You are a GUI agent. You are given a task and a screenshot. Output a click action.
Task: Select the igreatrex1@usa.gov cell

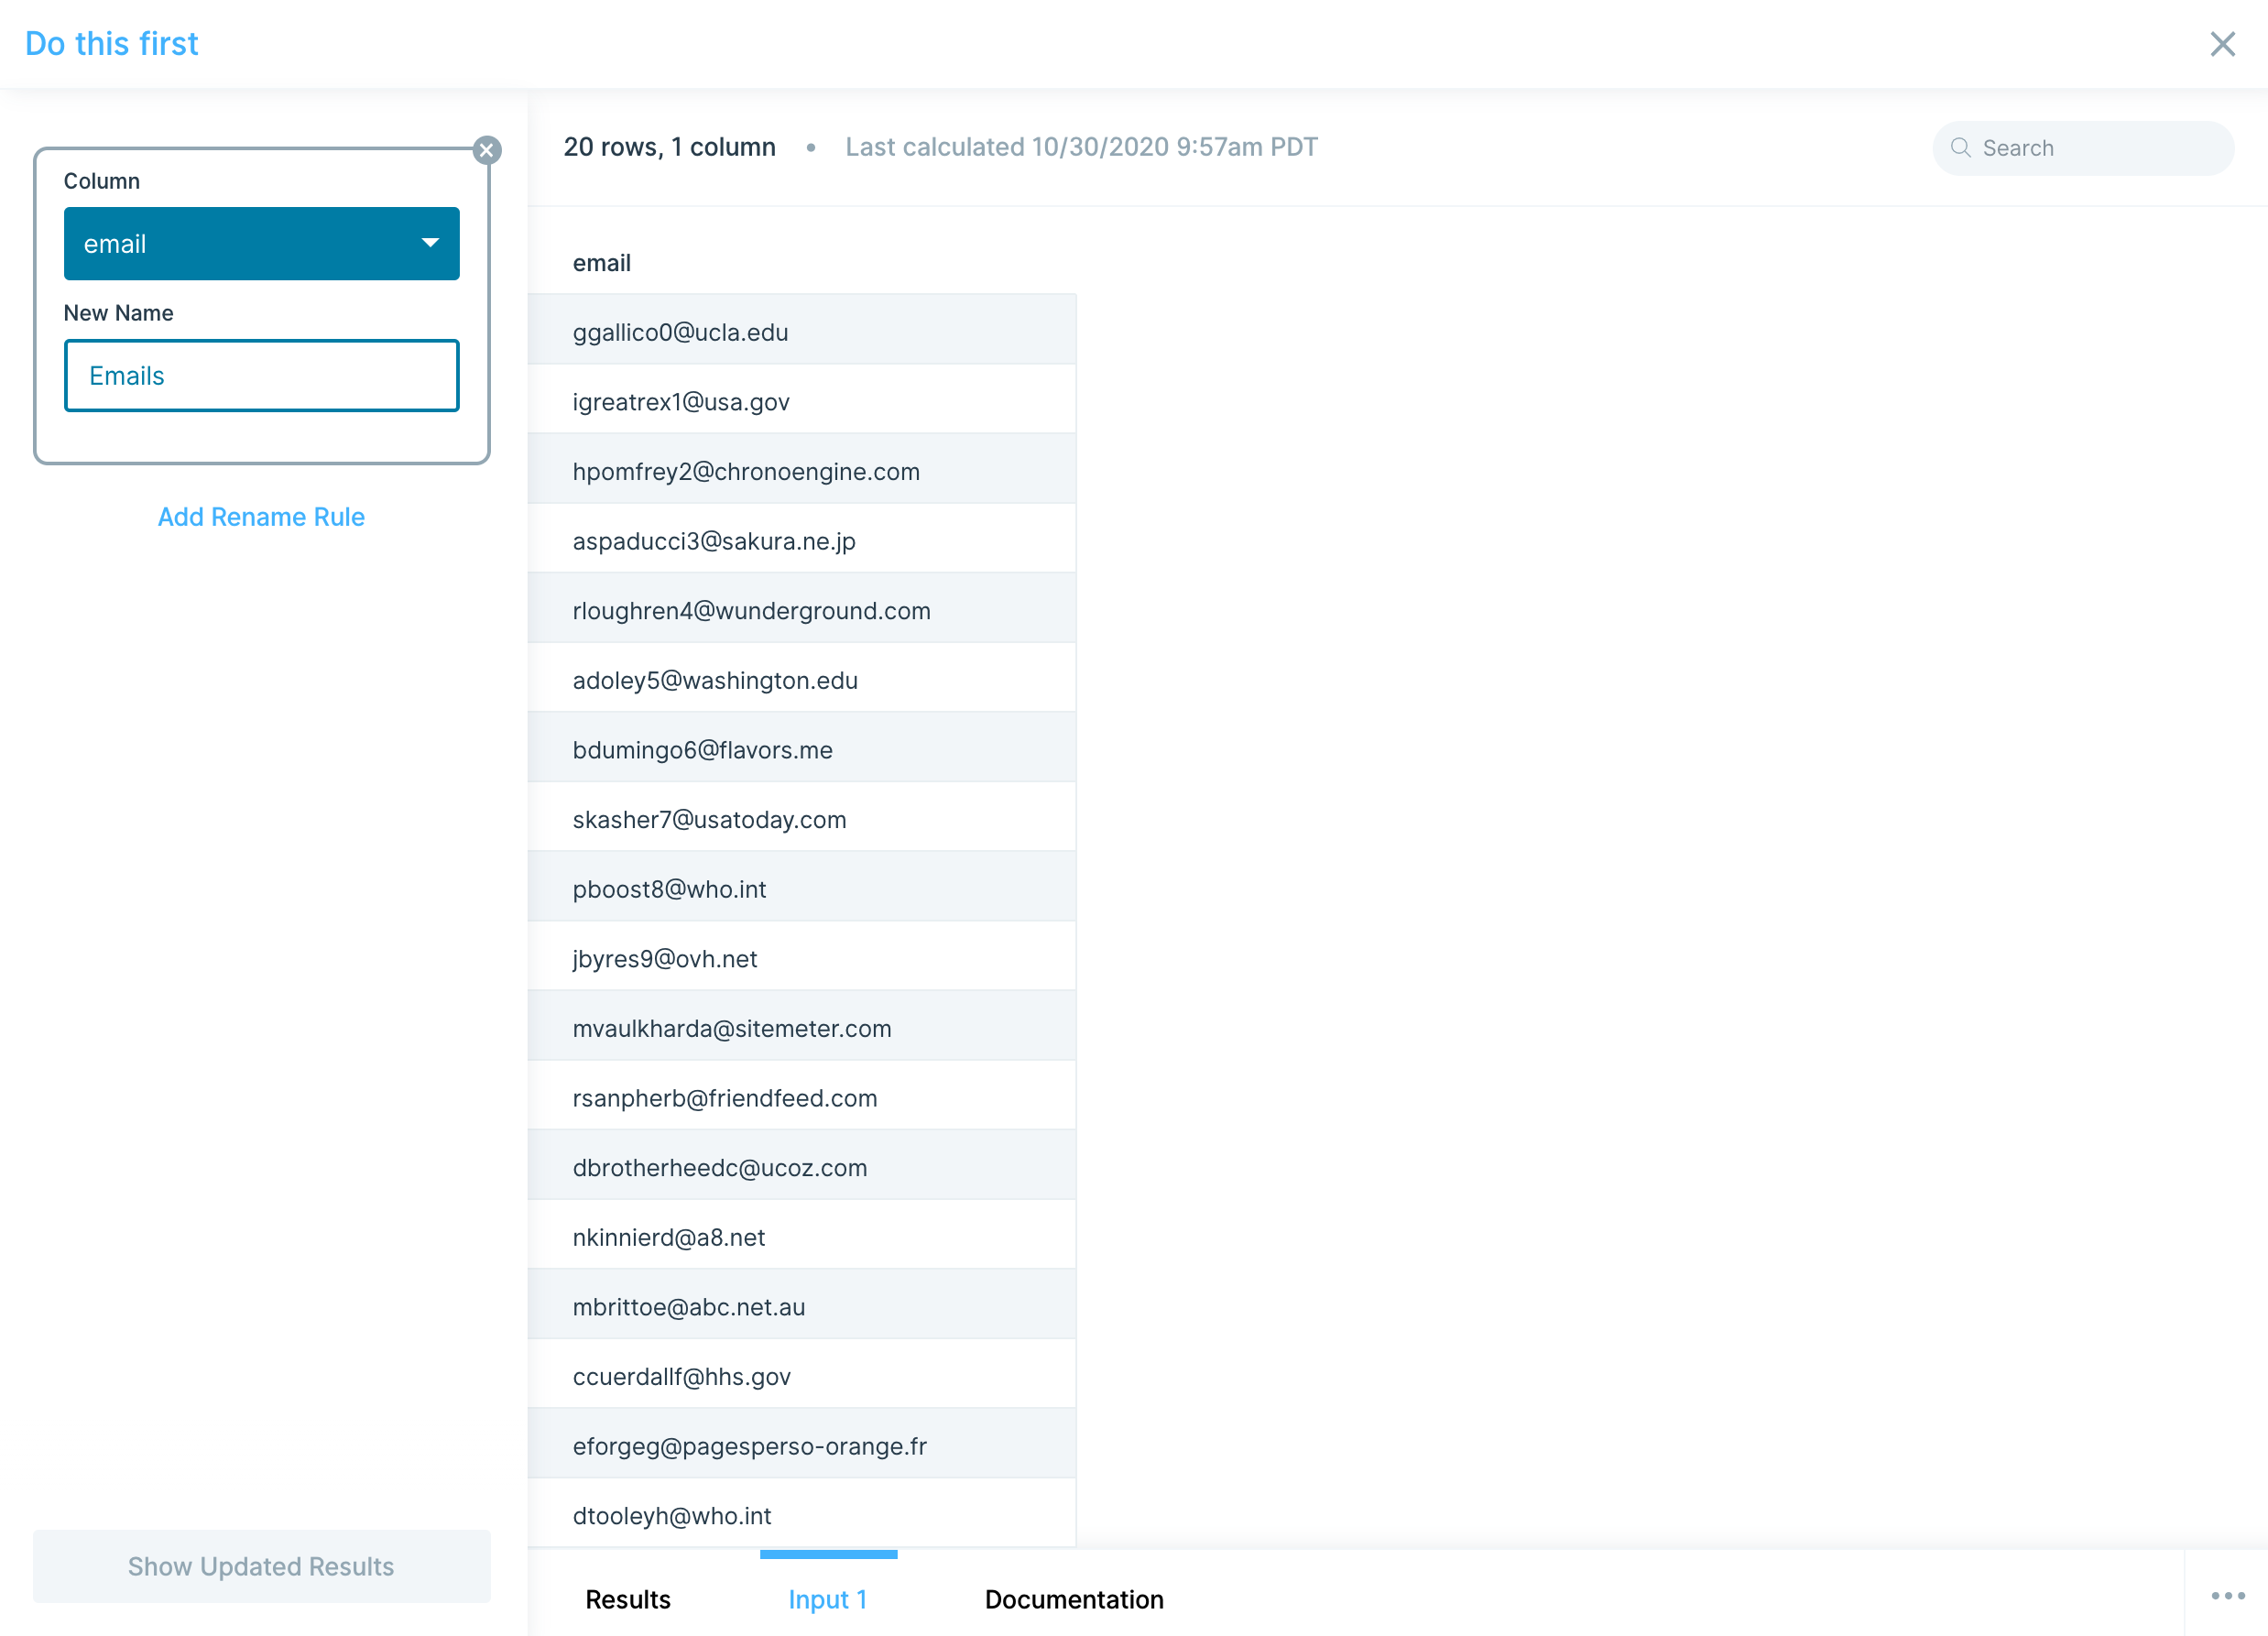click(x=802, y=401)
